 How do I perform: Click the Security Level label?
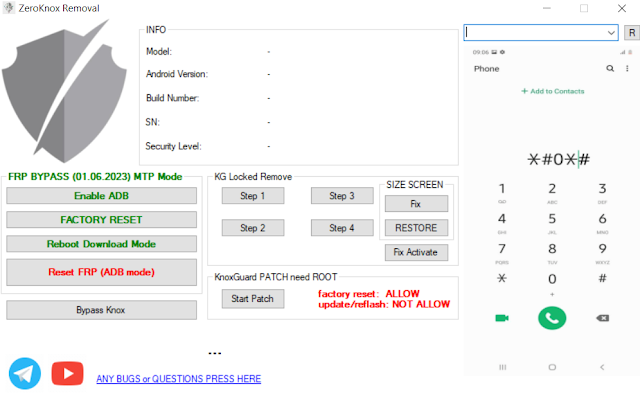click(173, 146)
